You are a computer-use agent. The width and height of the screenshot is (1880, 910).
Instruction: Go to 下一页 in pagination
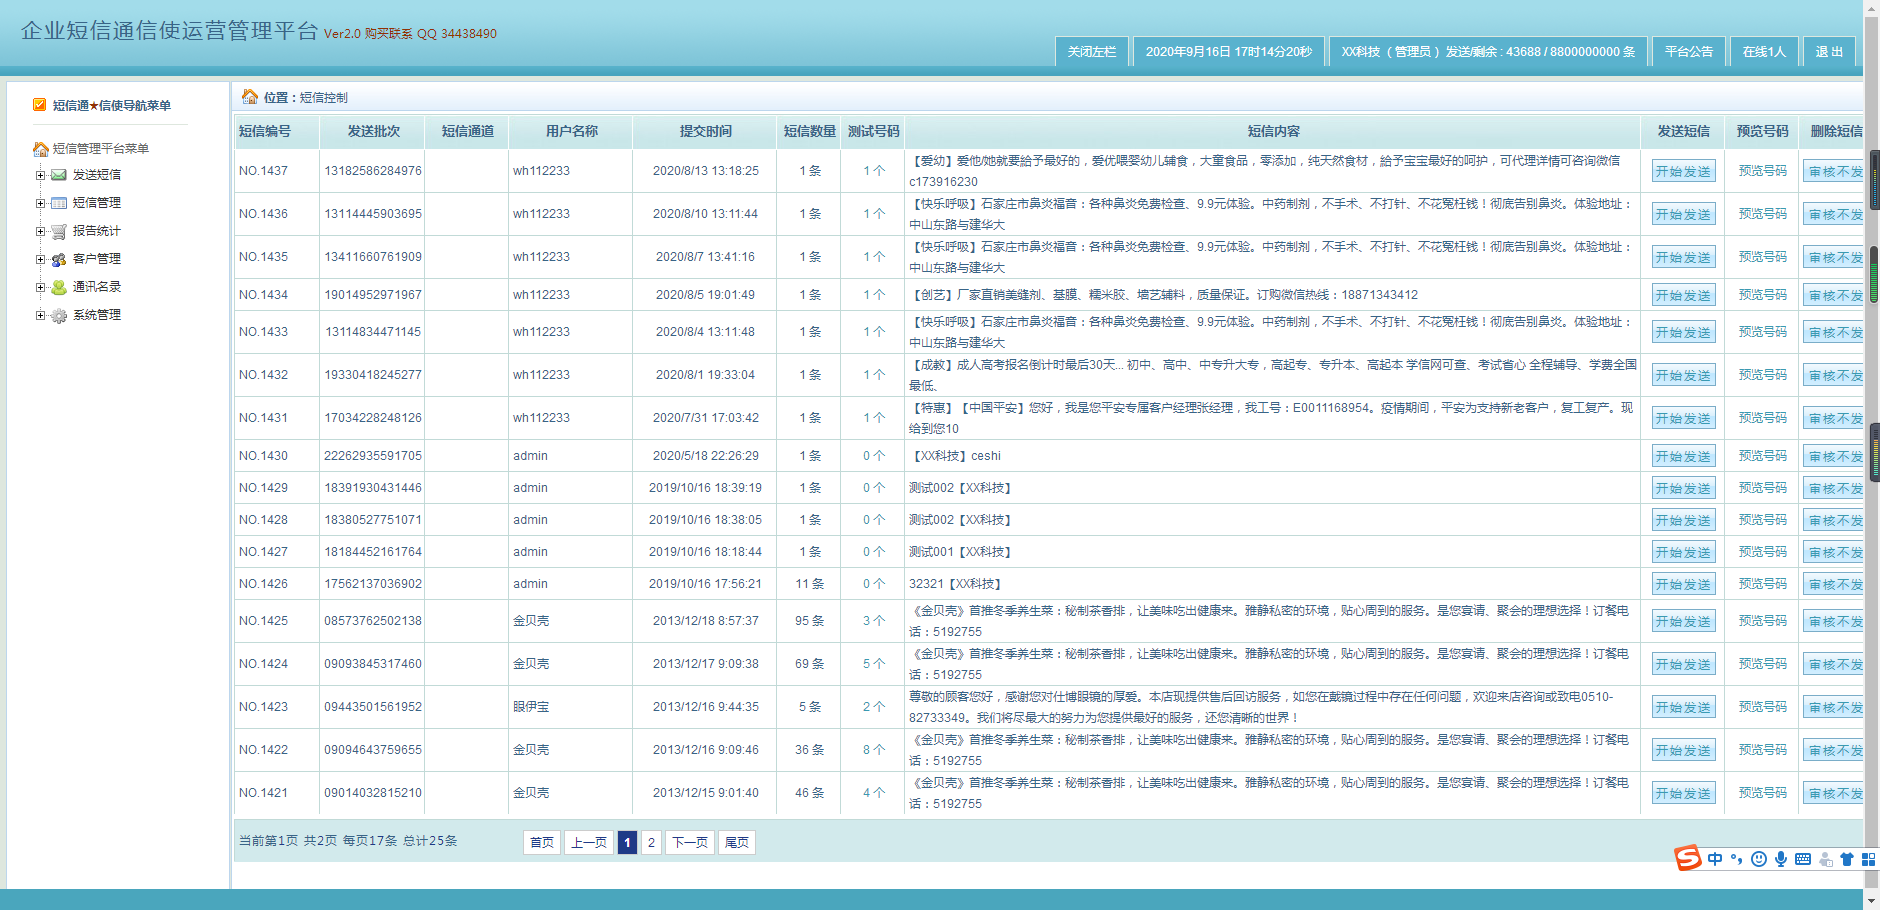click(x=689, y=842)
